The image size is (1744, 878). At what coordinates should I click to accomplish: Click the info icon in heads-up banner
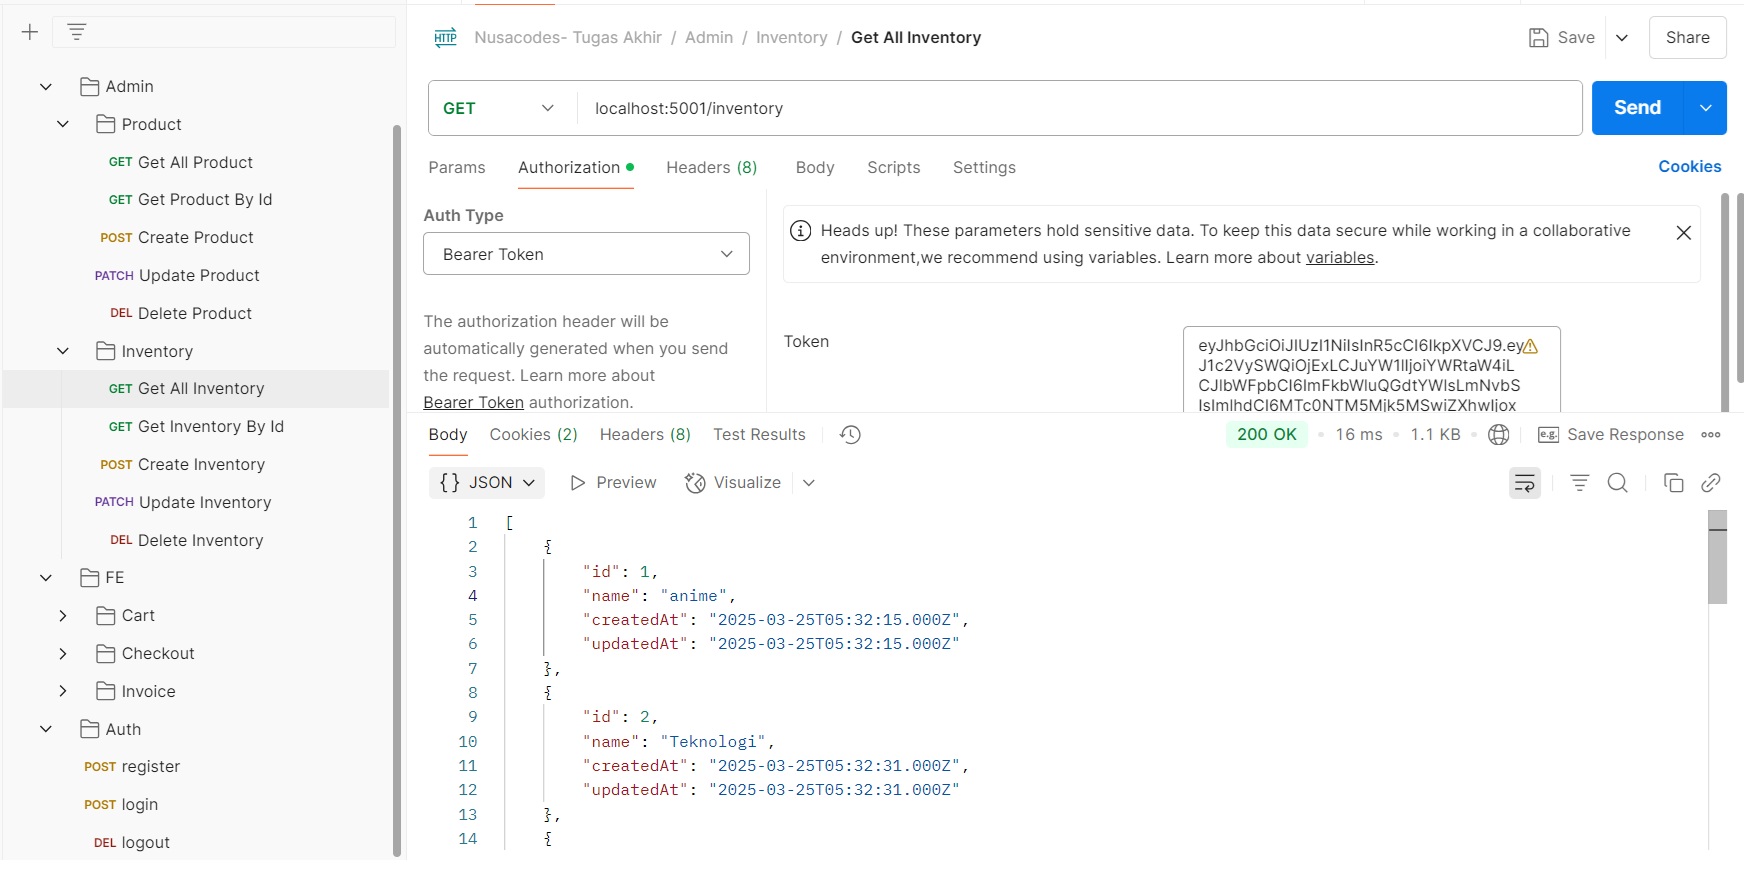point(801,231)
